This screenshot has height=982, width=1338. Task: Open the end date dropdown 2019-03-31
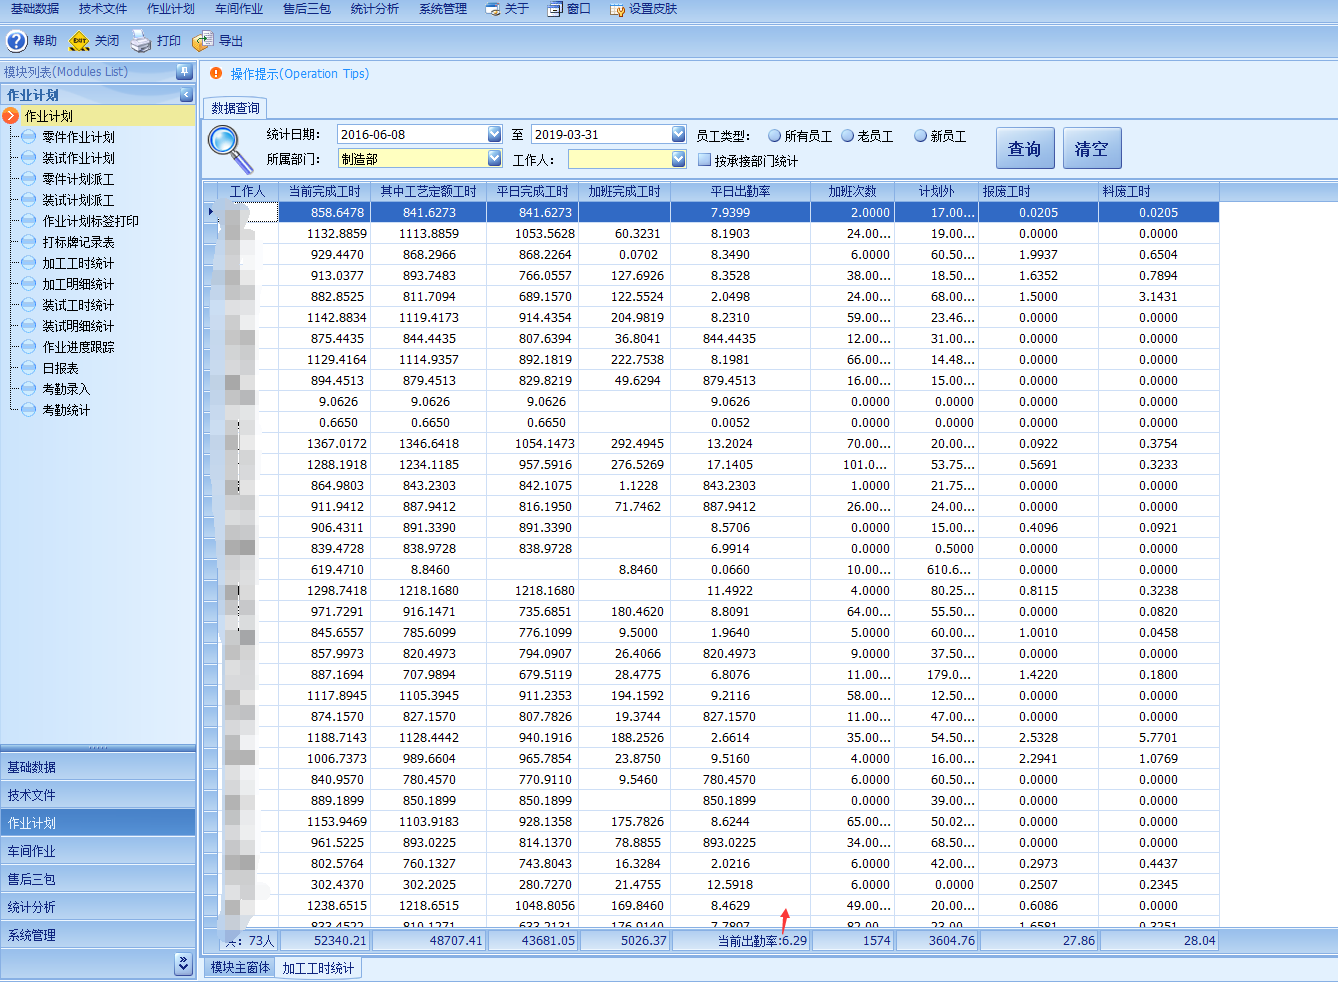click(679, 134)
